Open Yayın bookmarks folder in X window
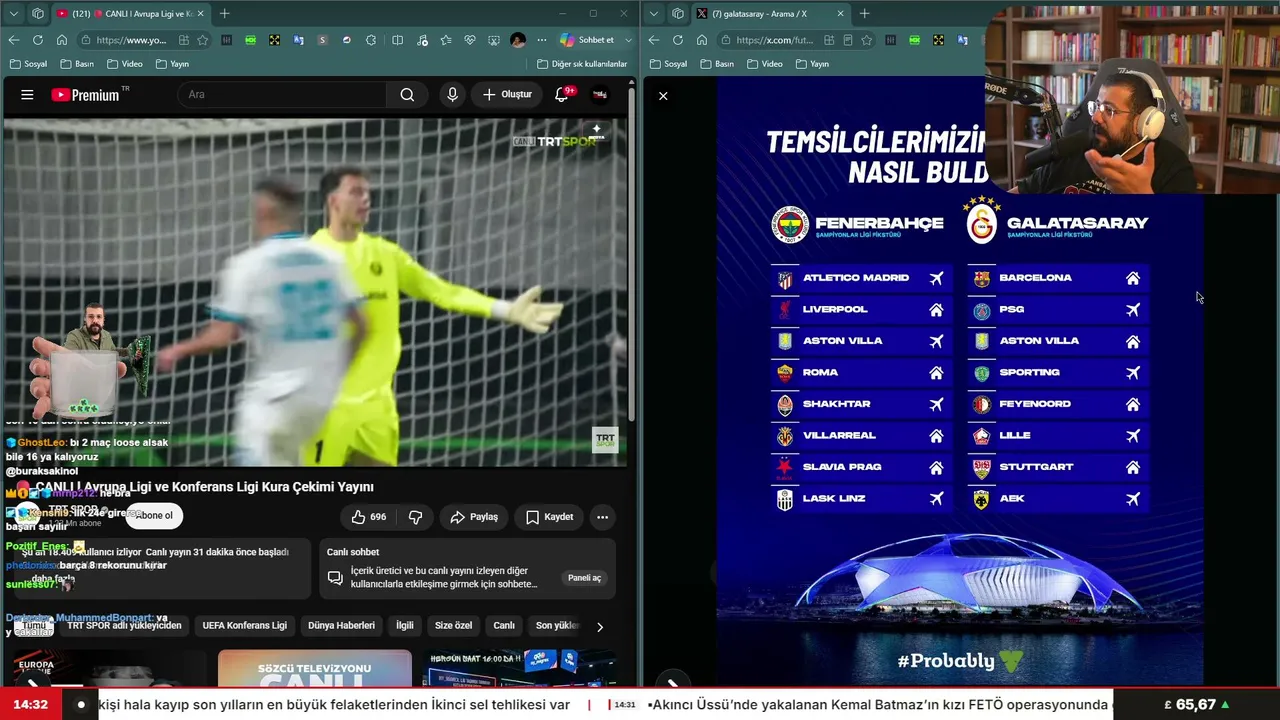 [x=812, y=64]
